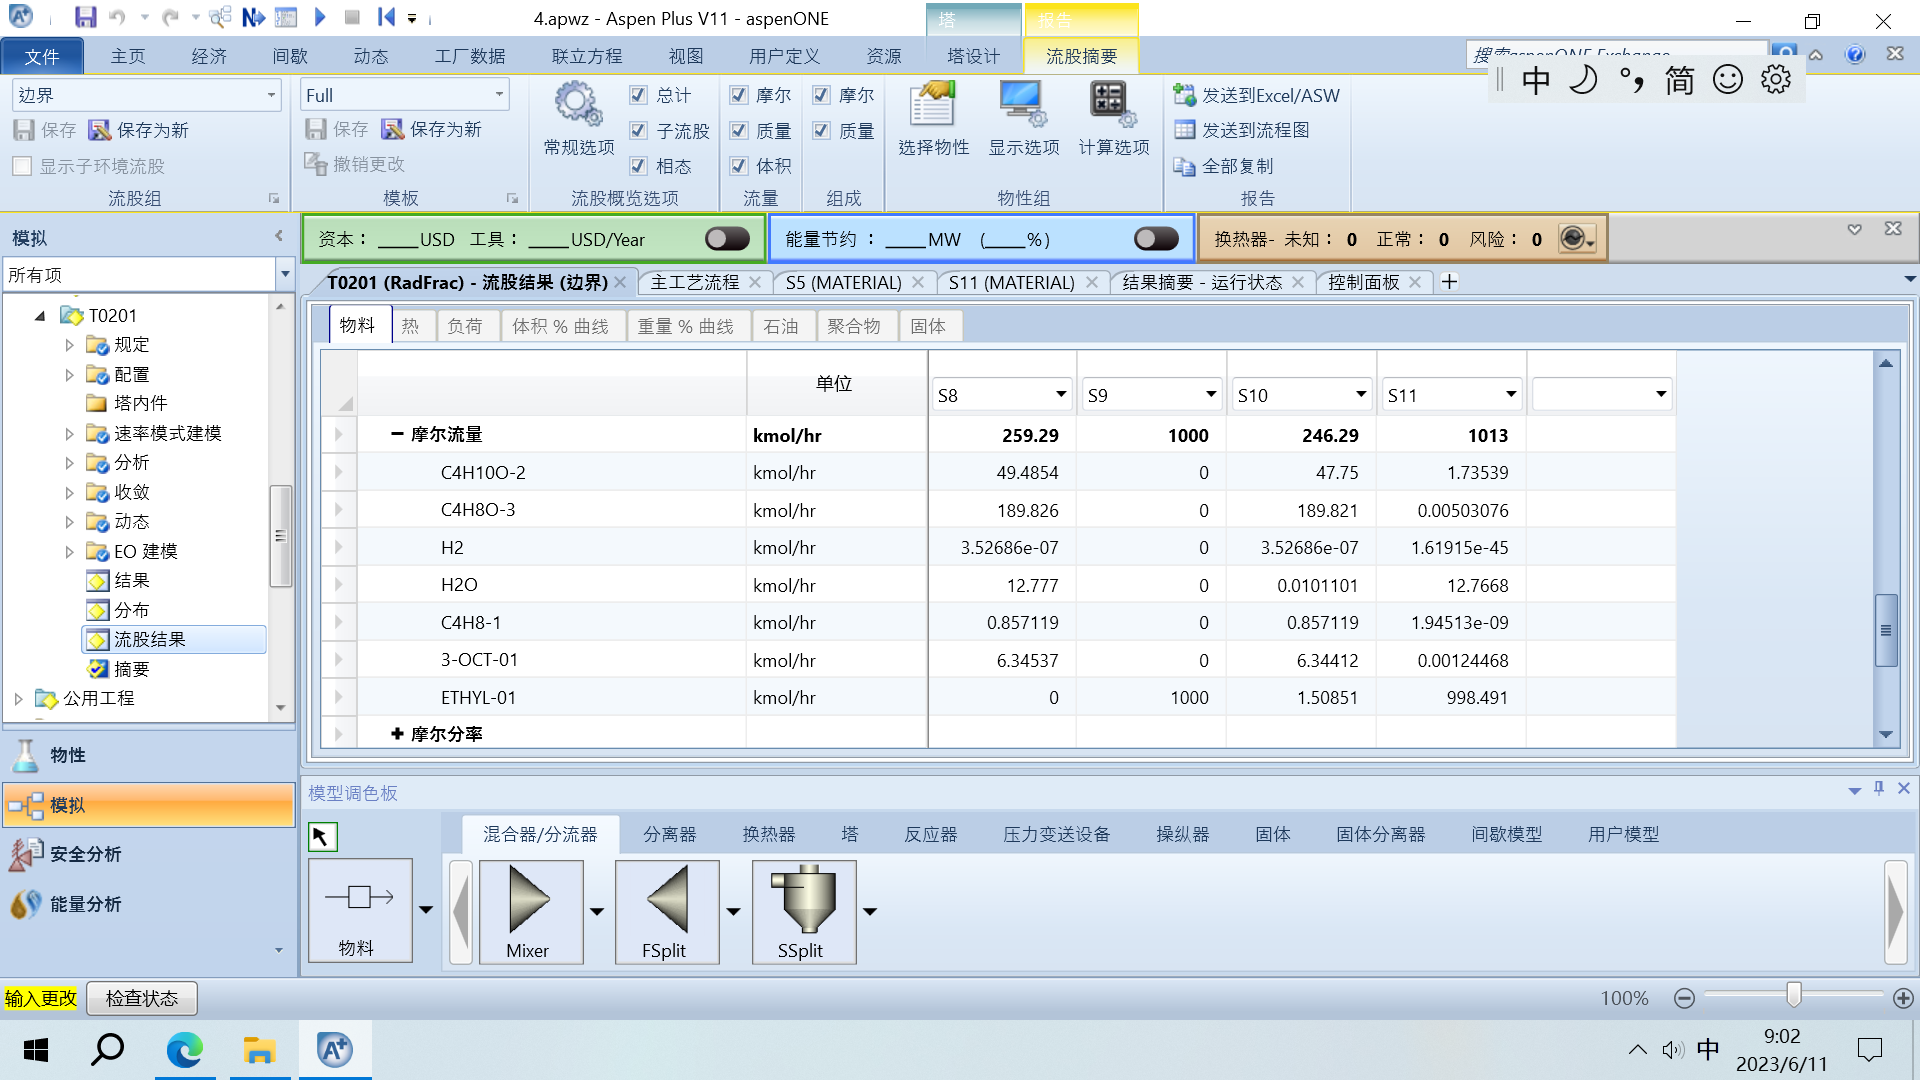Screen dimensions: 1920x1080
Task: Select the 换热器 palette tab
Action: click(768, 834)
